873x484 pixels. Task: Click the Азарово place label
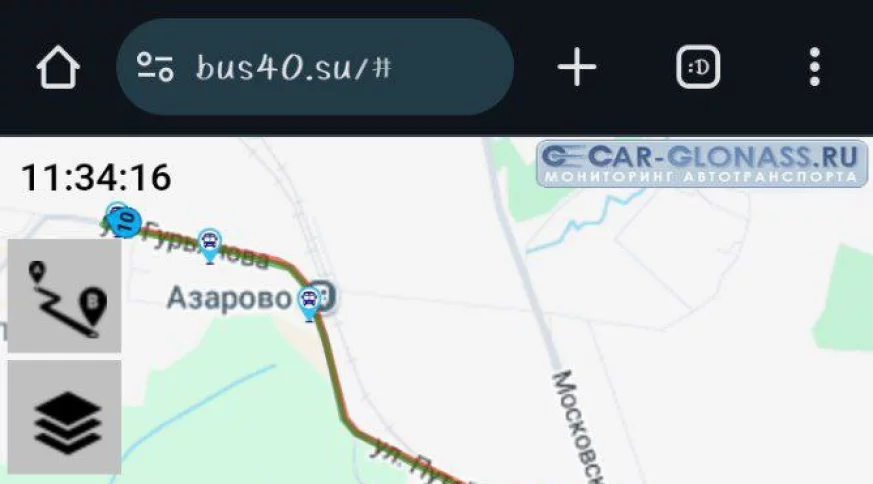pyautogui.click(x=229, y=297)
